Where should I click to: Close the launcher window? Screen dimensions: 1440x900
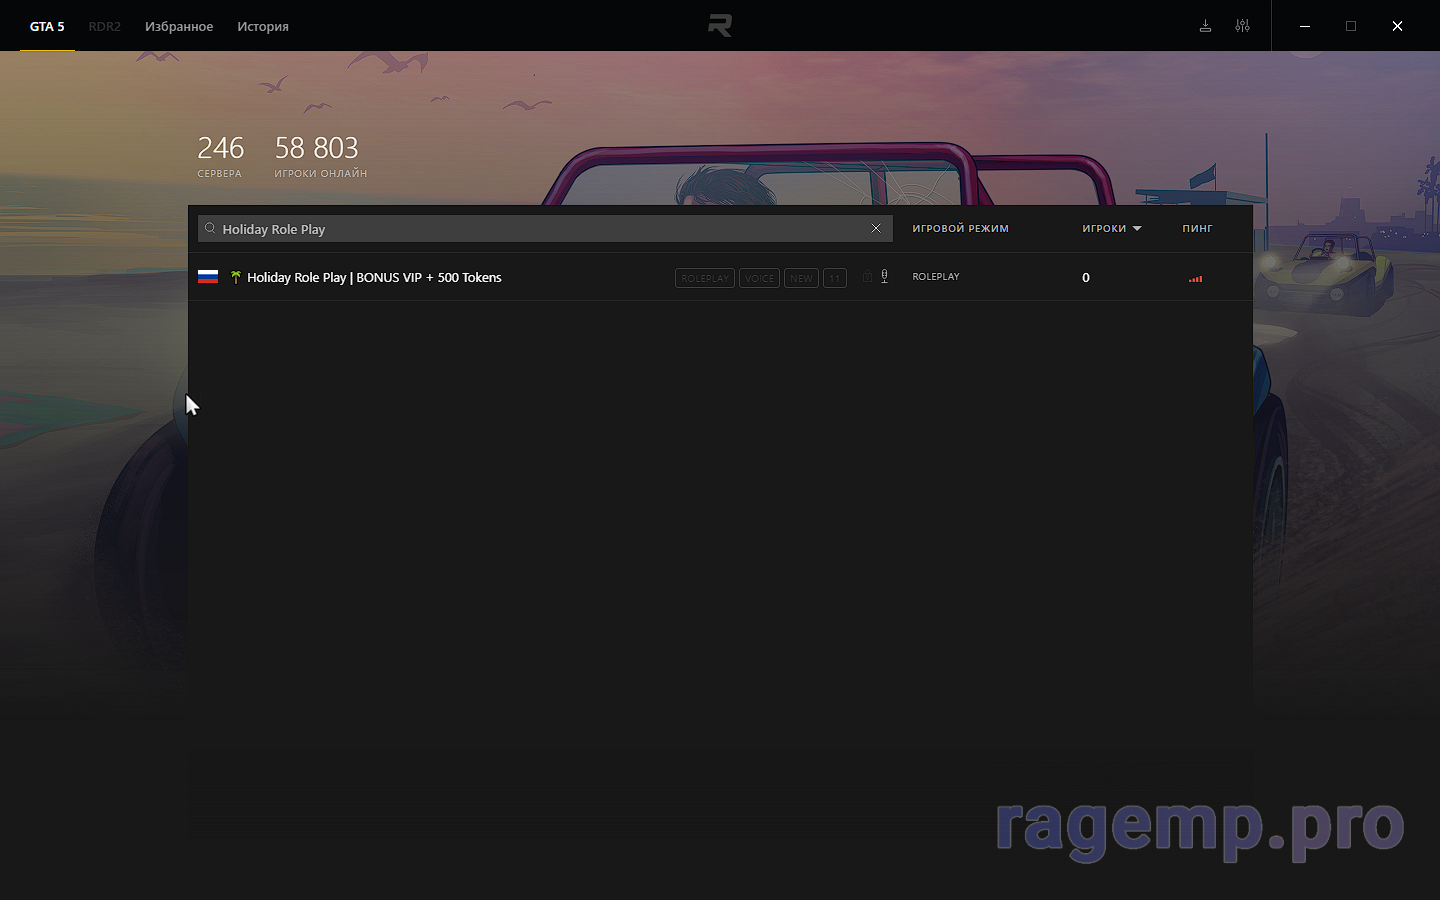(1397, 26)
